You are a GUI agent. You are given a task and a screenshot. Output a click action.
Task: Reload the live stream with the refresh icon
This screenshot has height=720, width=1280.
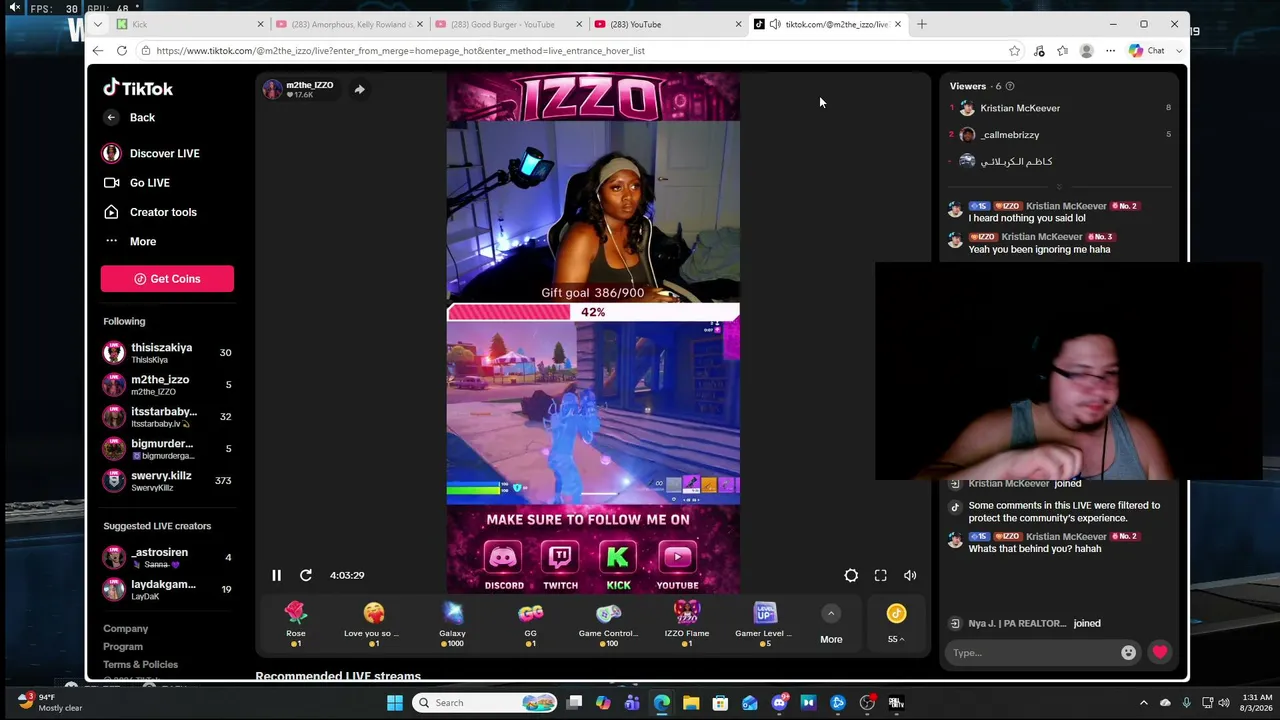pyautogui.click(x=306, y=575)
